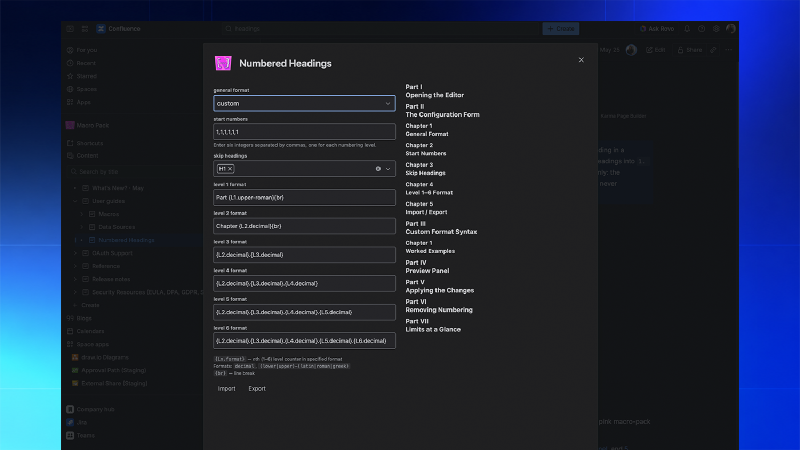Copy page link using the link icon

[713, 50]
